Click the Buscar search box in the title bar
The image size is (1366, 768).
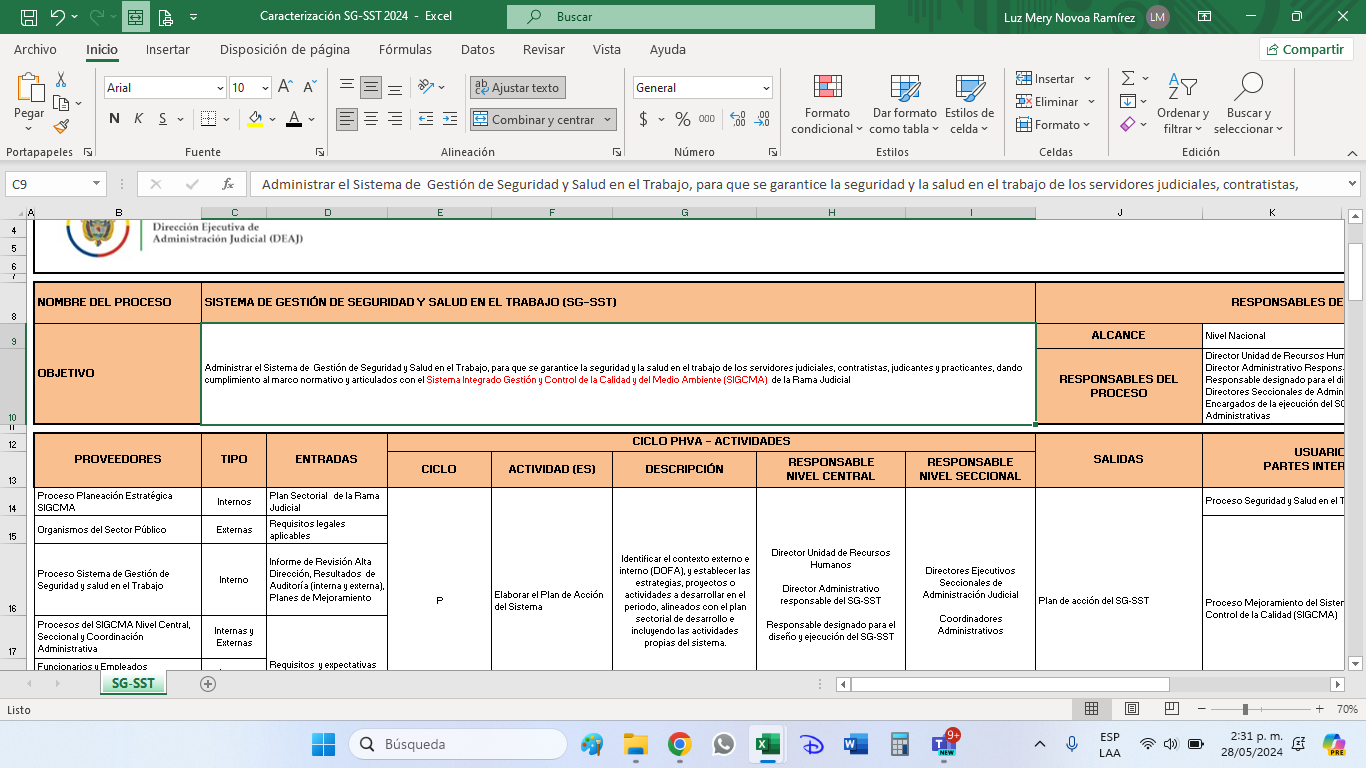point(691,17)
